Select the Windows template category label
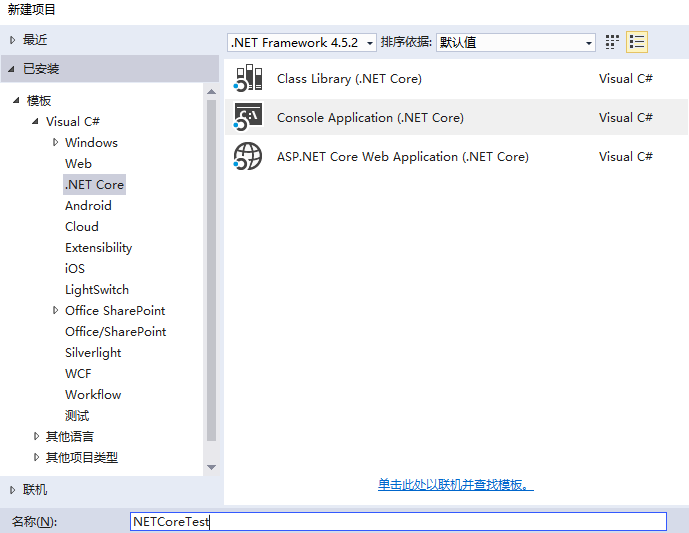This screenshot has width=689, height=533. click(91, 142)
